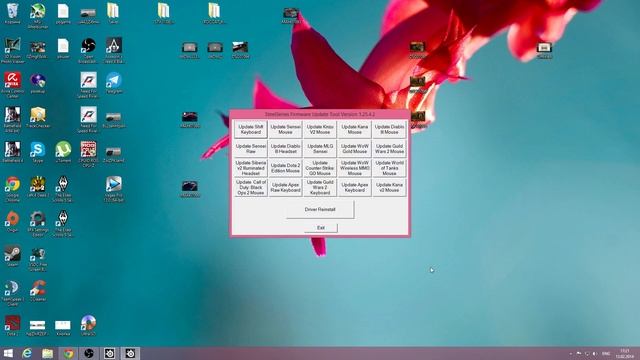Screen dimensions: 640x360
Task: Select the TraceChecker desktop icon
Action: 38,118
